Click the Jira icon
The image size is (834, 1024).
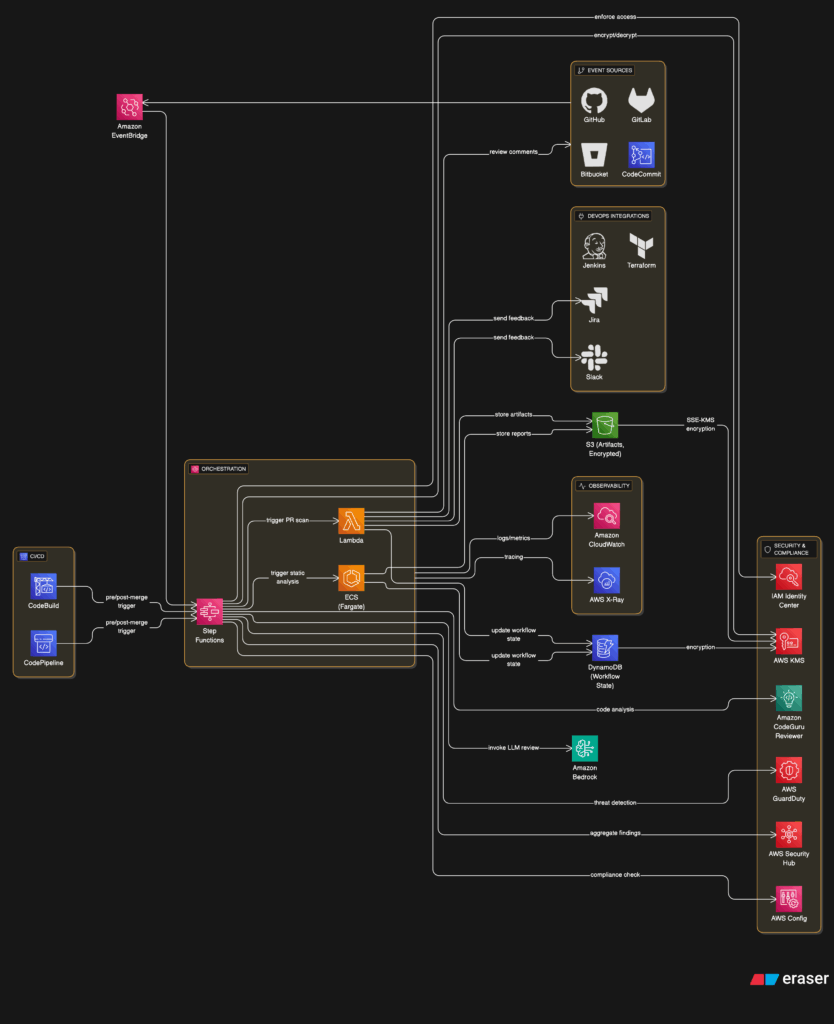tap(594, 300)
